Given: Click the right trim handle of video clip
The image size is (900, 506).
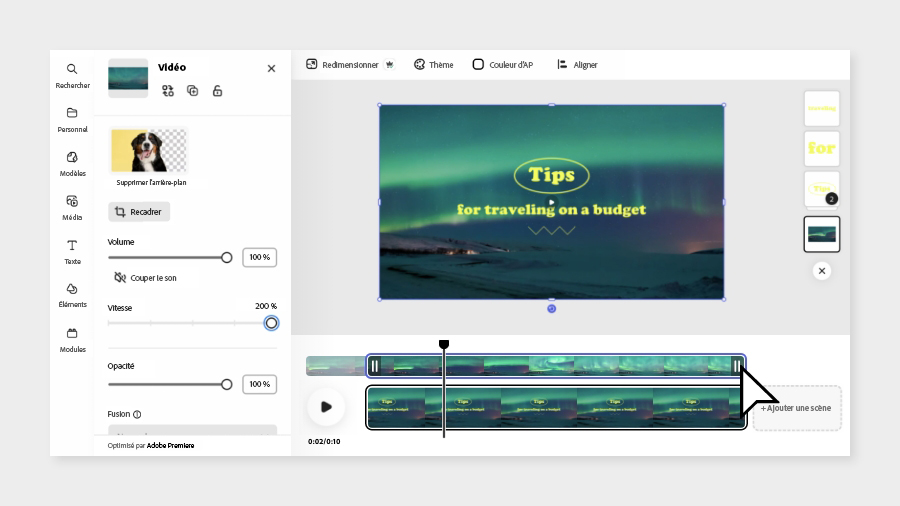Looking at the screenshot, I should coord(737,366).
